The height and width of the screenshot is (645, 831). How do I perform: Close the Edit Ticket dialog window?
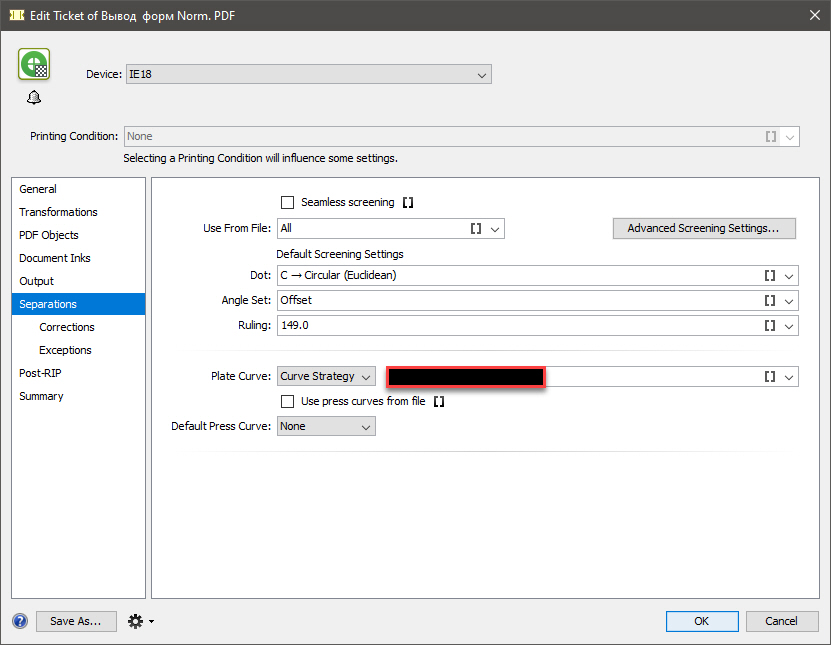[x=815, y=15]
